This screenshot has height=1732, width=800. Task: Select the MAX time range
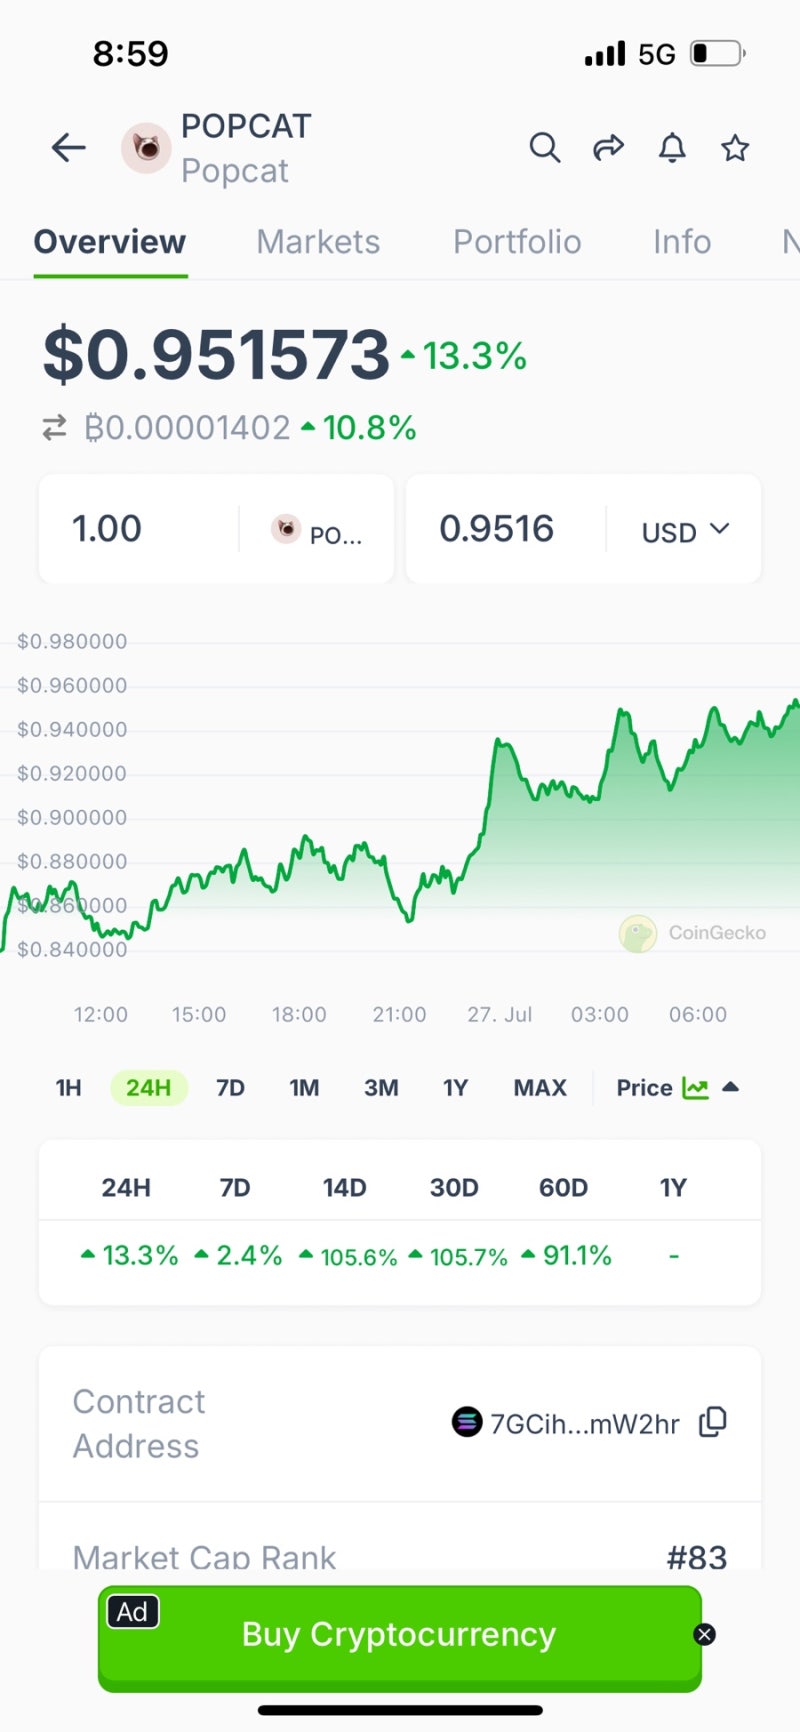point(539,1087)
